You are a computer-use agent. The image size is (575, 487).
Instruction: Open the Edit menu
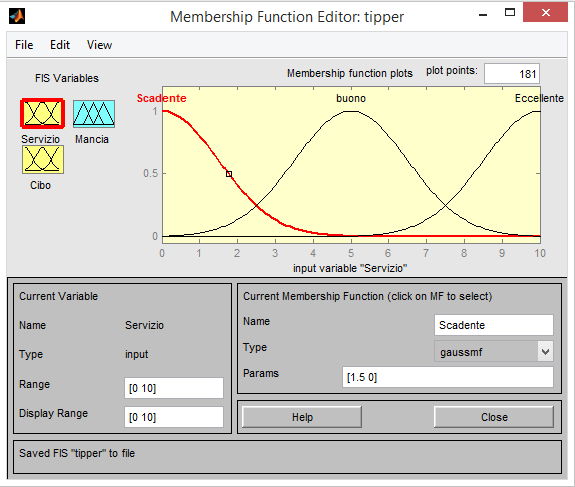coord(60,45)
